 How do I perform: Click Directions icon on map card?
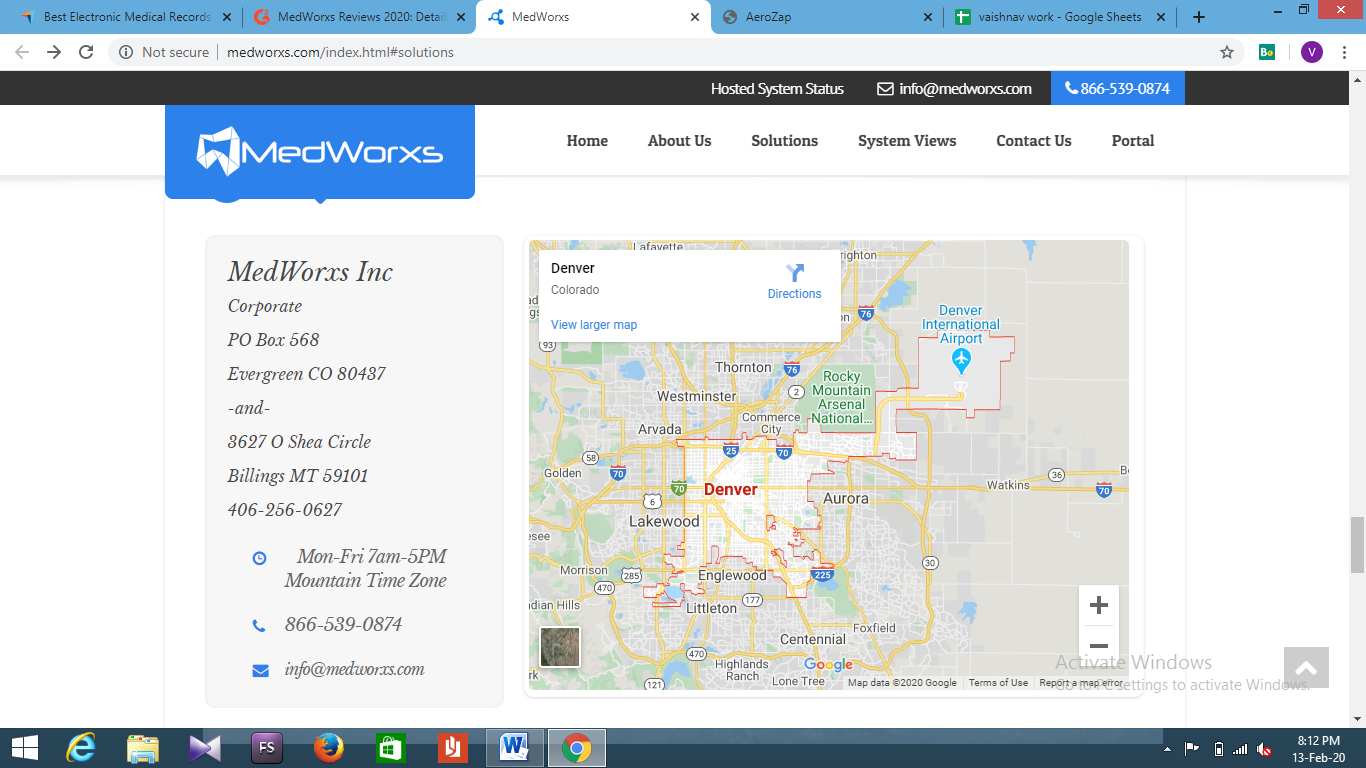point(795,273)
